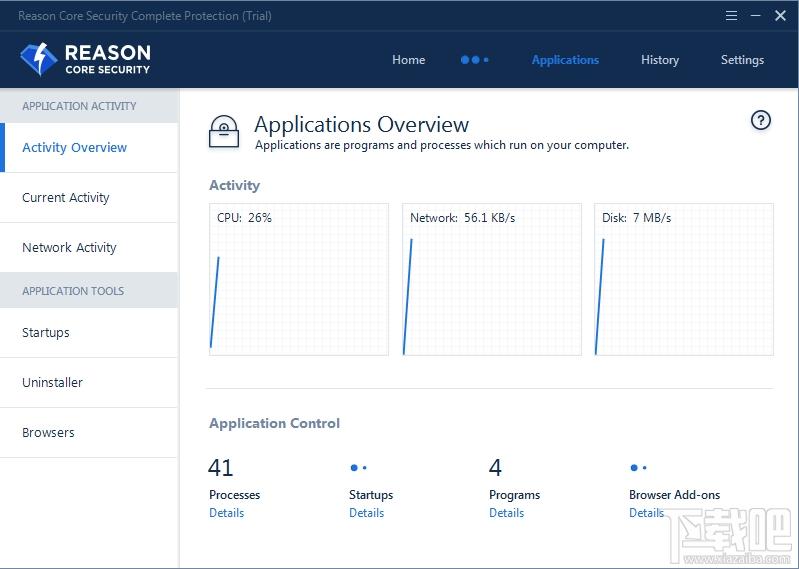The width and height of the screenshot is (799, 569).
Task: Click the loading dots tab in navigation
Action: [x=474, y=60]
